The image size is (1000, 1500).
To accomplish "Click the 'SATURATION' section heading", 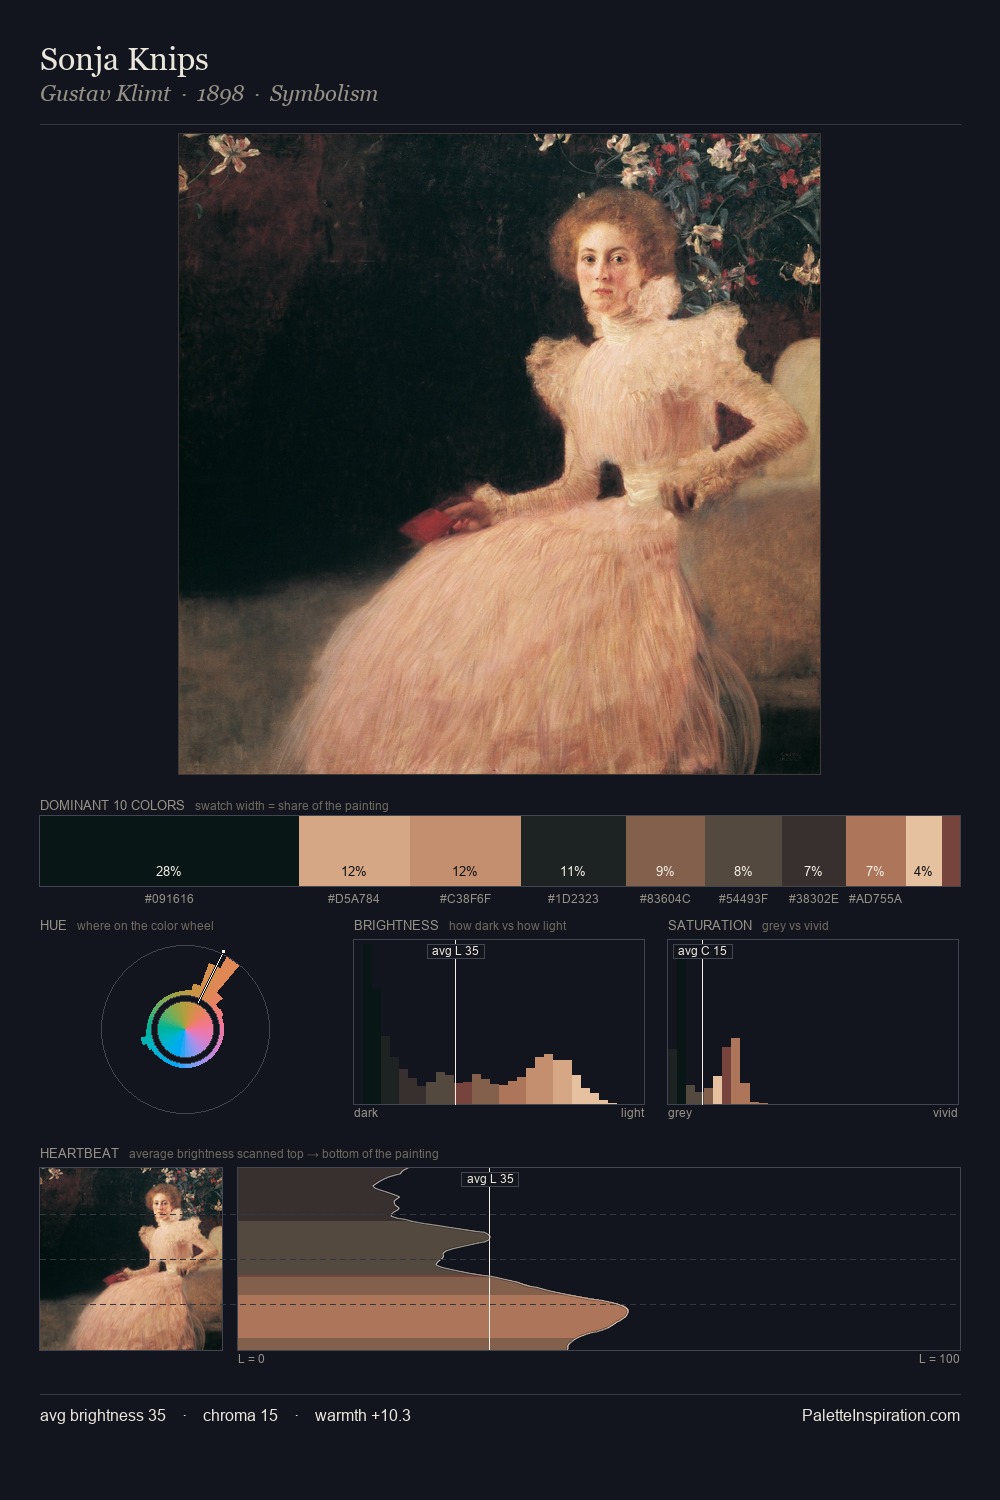I will [710, 925].
